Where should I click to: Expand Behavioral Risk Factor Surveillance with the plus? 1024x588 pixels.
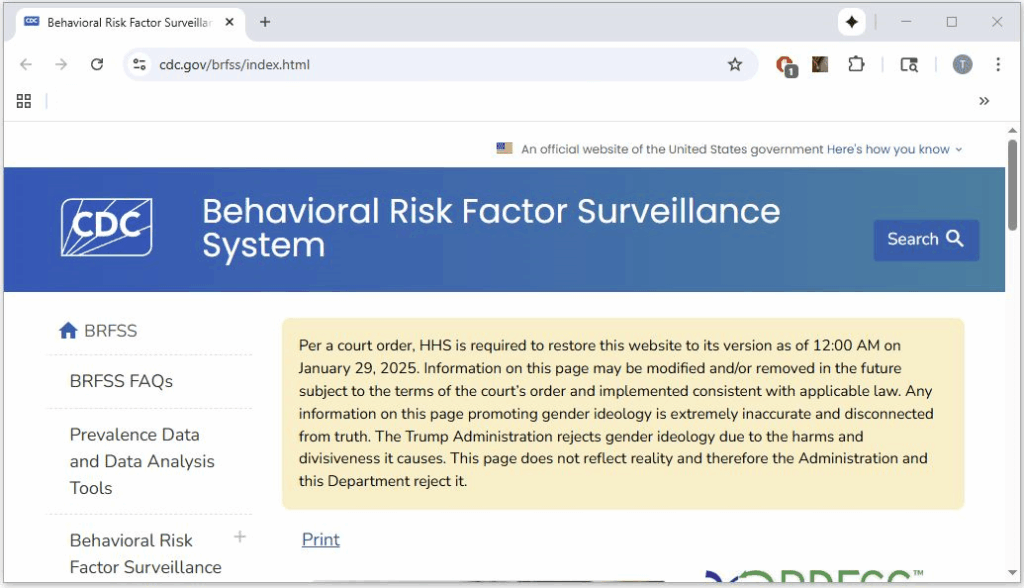coord(239,537)
